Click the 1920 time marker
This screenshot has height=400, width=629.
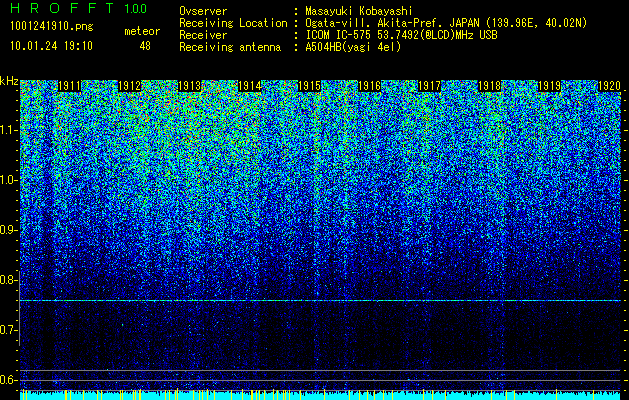[x=609, y=86]
